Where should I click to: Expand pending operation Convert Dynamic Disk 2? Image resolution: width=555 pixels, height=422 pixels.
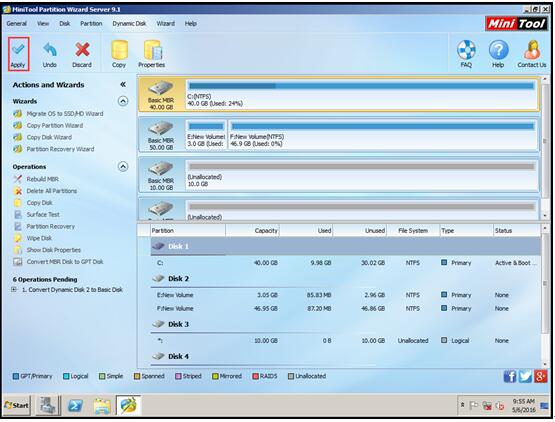point(14,290)
